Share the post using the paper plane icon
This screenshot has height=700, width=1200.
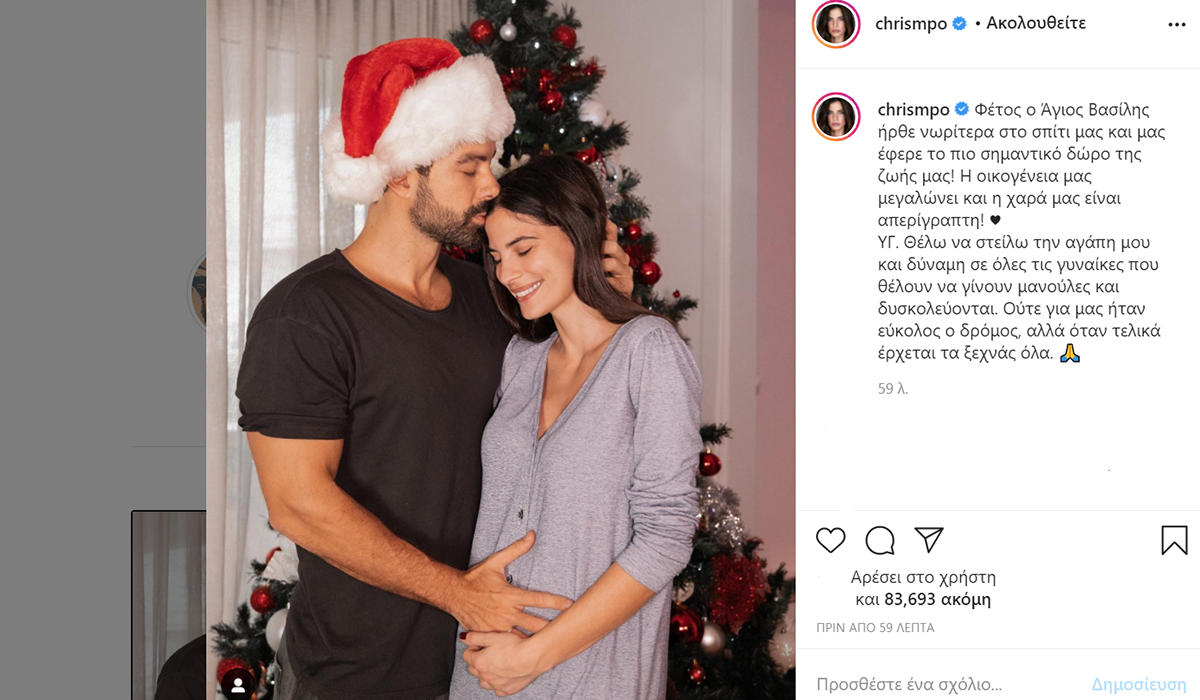click(929, 540)
